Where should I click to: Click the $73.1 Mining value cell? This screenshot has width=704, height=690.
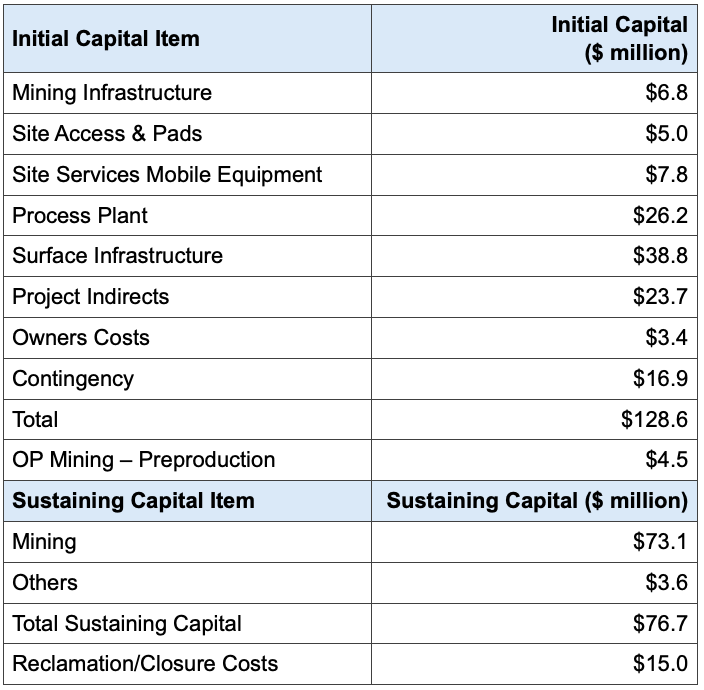660,542
